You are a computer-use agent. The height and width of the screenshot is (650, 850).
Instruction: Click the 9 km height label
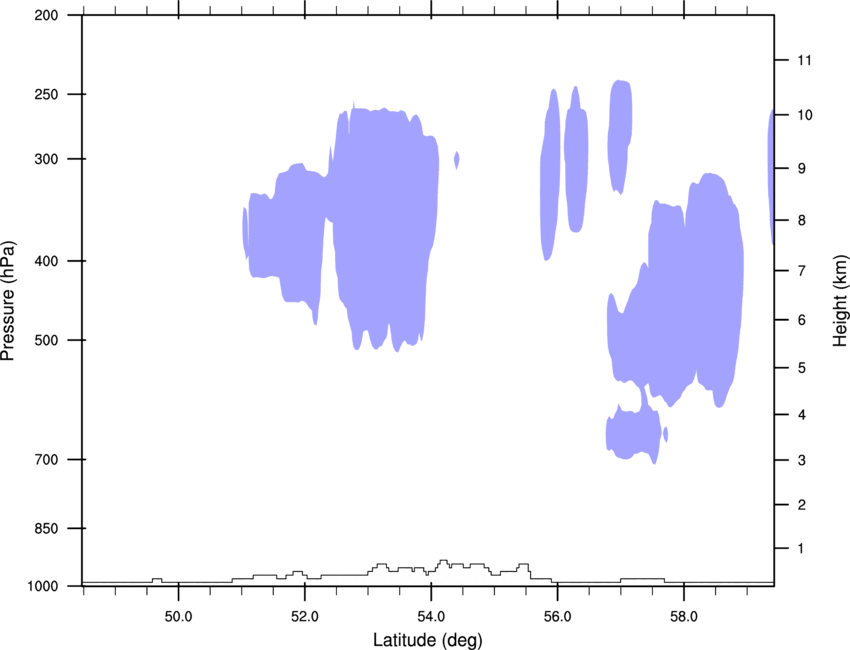coord(802,169)
